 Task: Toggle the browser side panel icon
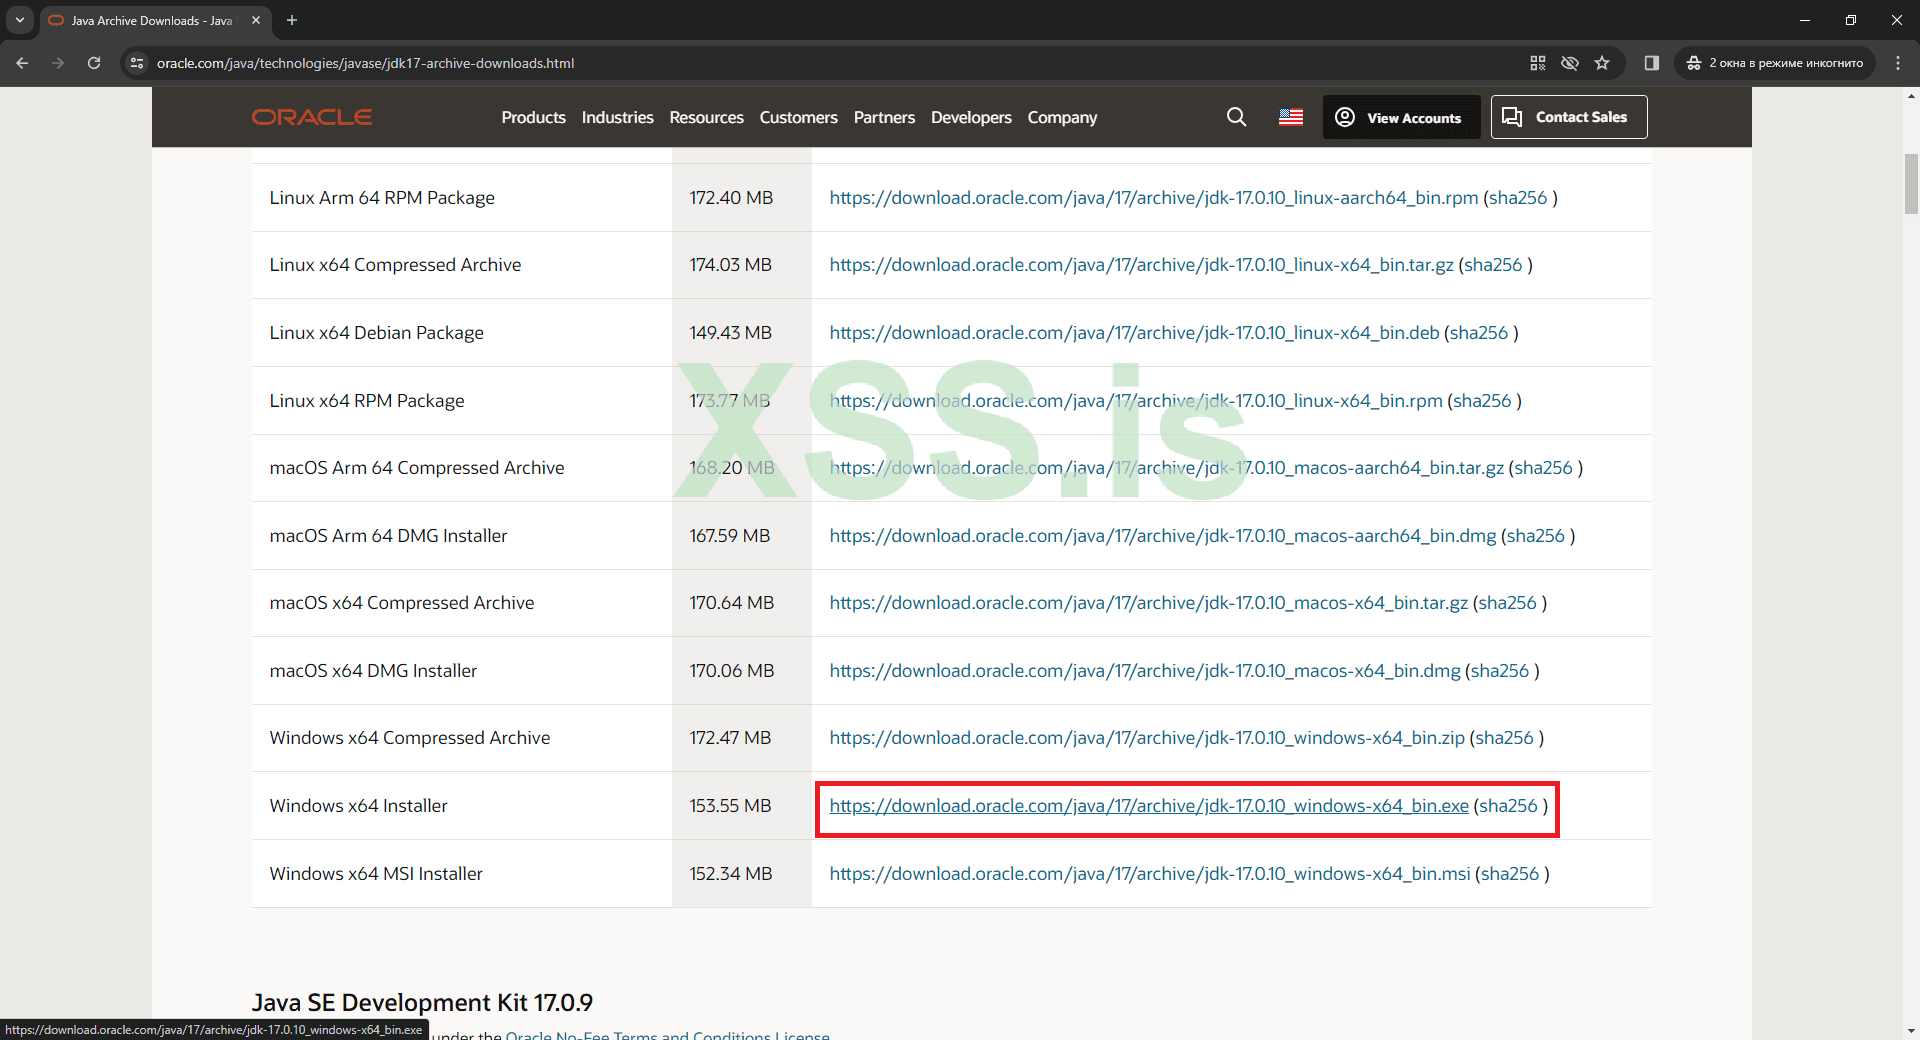click(x=1652, y=63)
